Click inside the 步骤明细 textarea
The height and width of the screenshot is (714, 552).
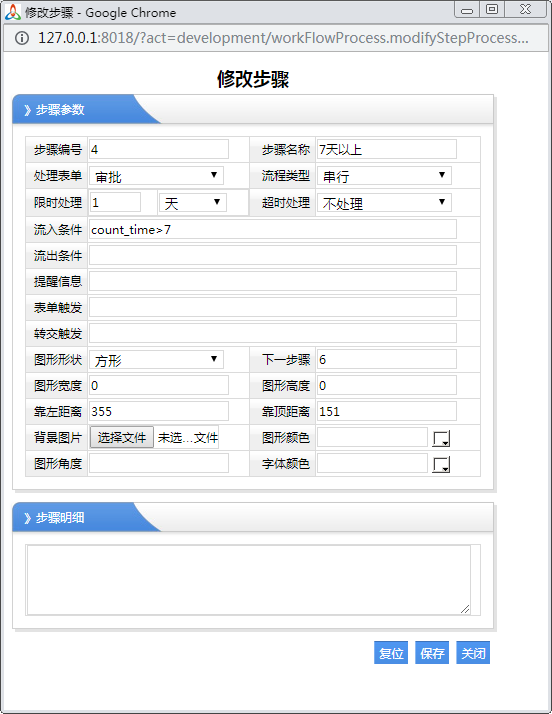tap(249, 580)
